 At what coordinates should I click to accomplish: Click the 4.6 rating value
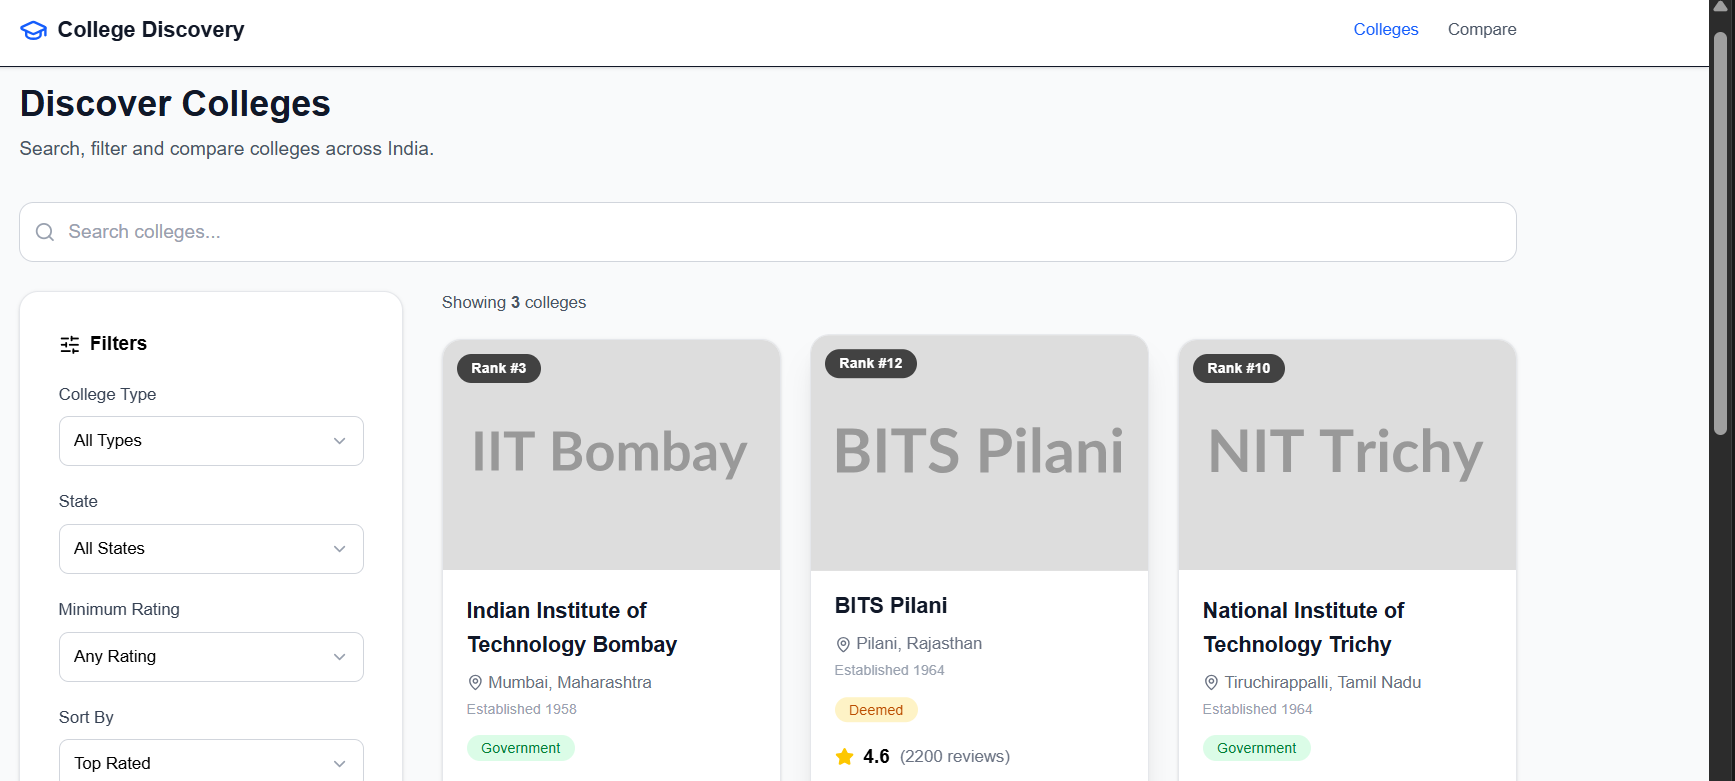876,757
